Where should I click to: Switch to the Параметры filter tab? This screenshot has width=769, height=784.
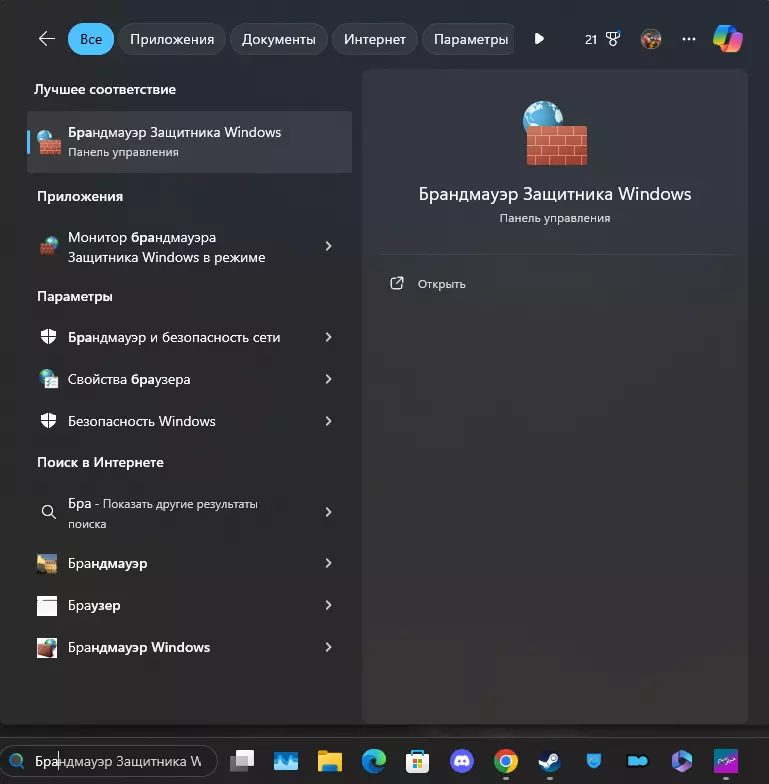point(470,39)
